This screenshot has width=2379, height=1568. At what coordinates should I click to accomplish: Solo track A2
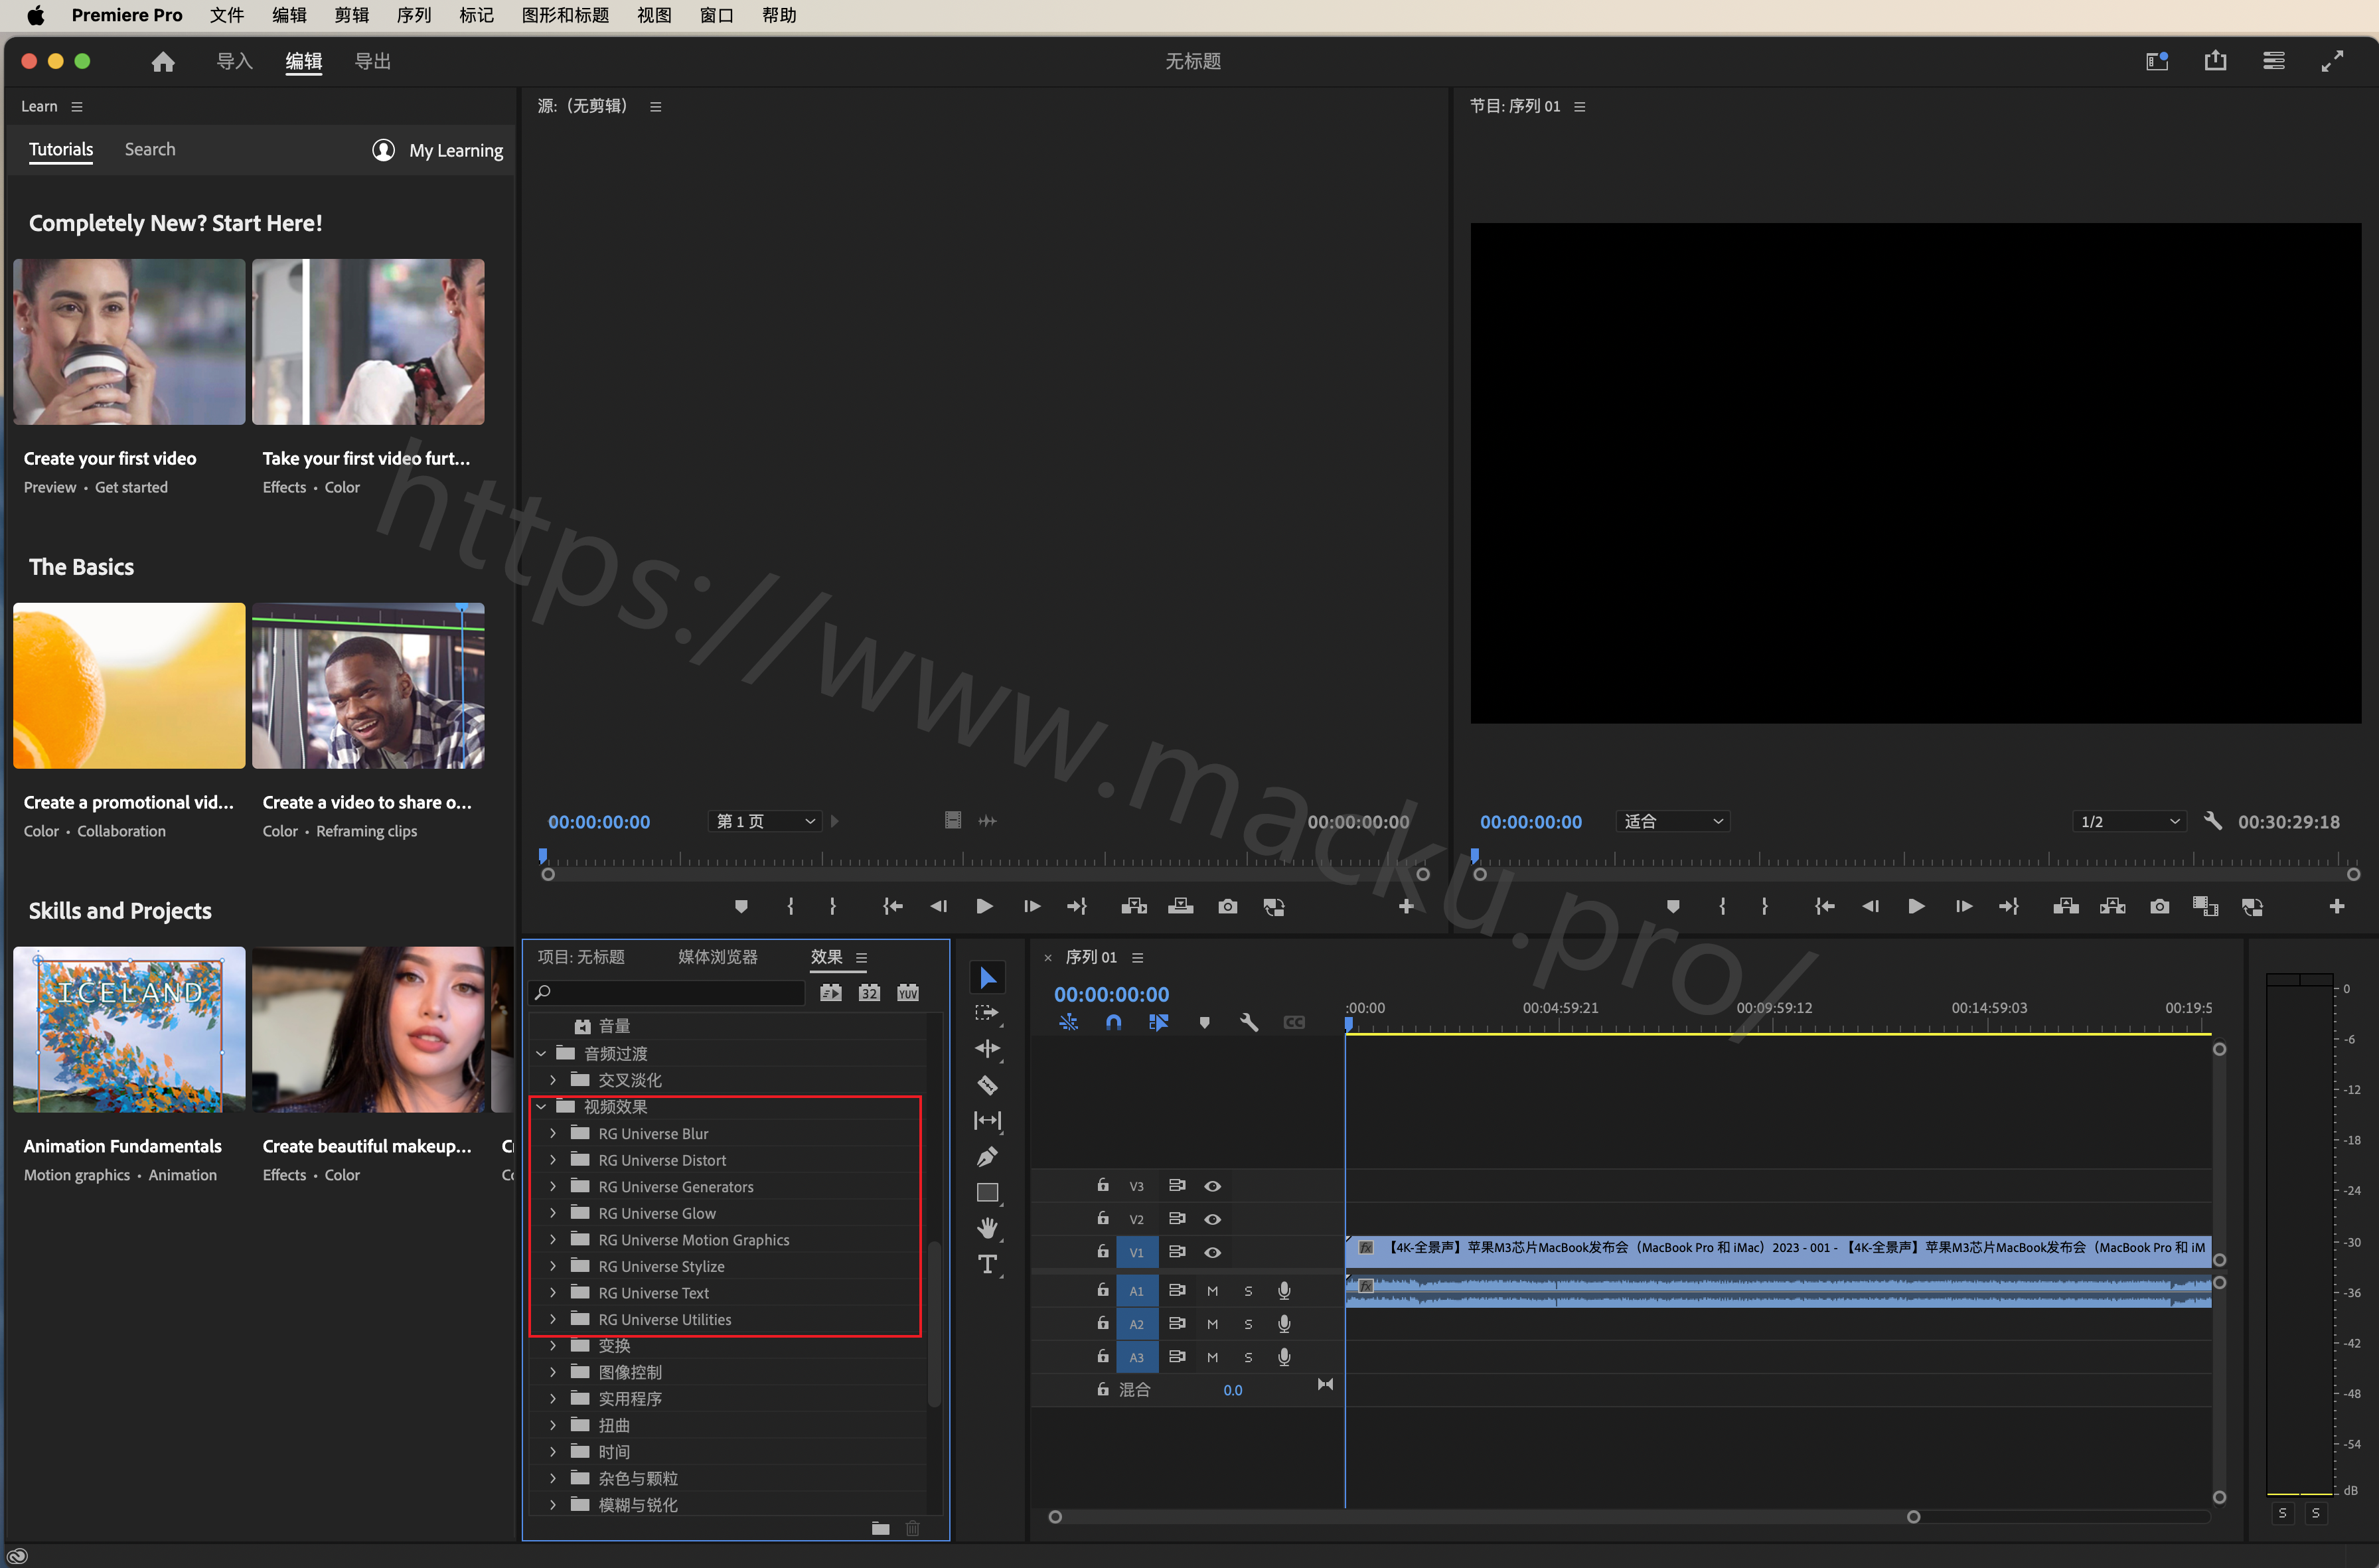point(1248,1324)
